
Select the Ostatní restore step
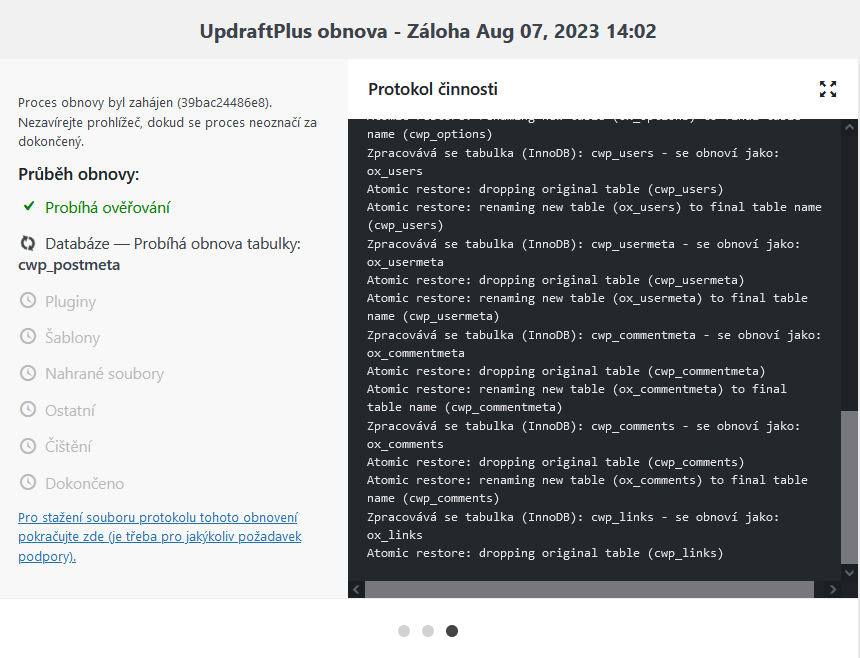tap(70, 410)
